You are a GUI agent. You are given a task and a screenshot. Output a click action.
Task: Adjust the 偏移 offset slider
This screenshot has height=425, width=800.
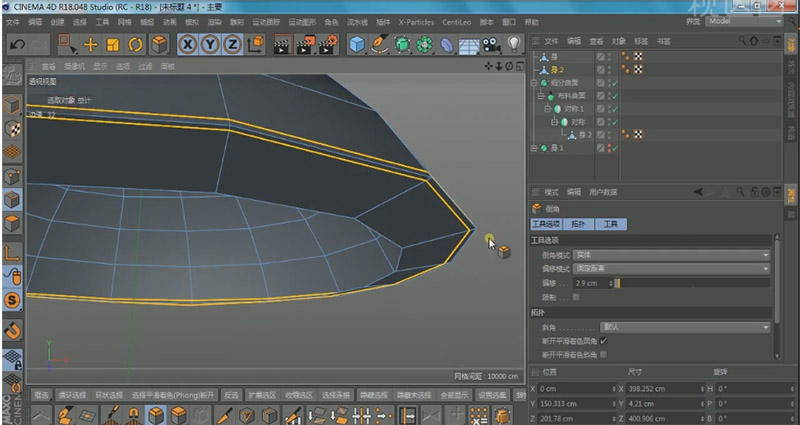coord(692,283)
